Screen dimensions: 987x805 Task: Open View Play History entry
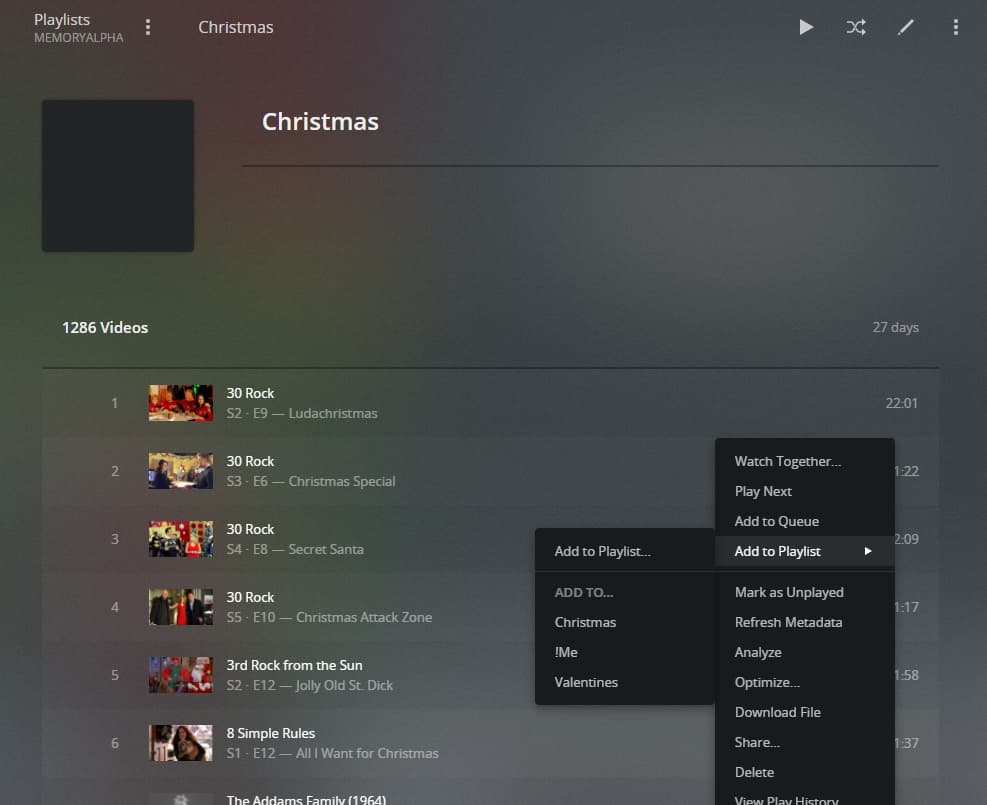point(804,798)
